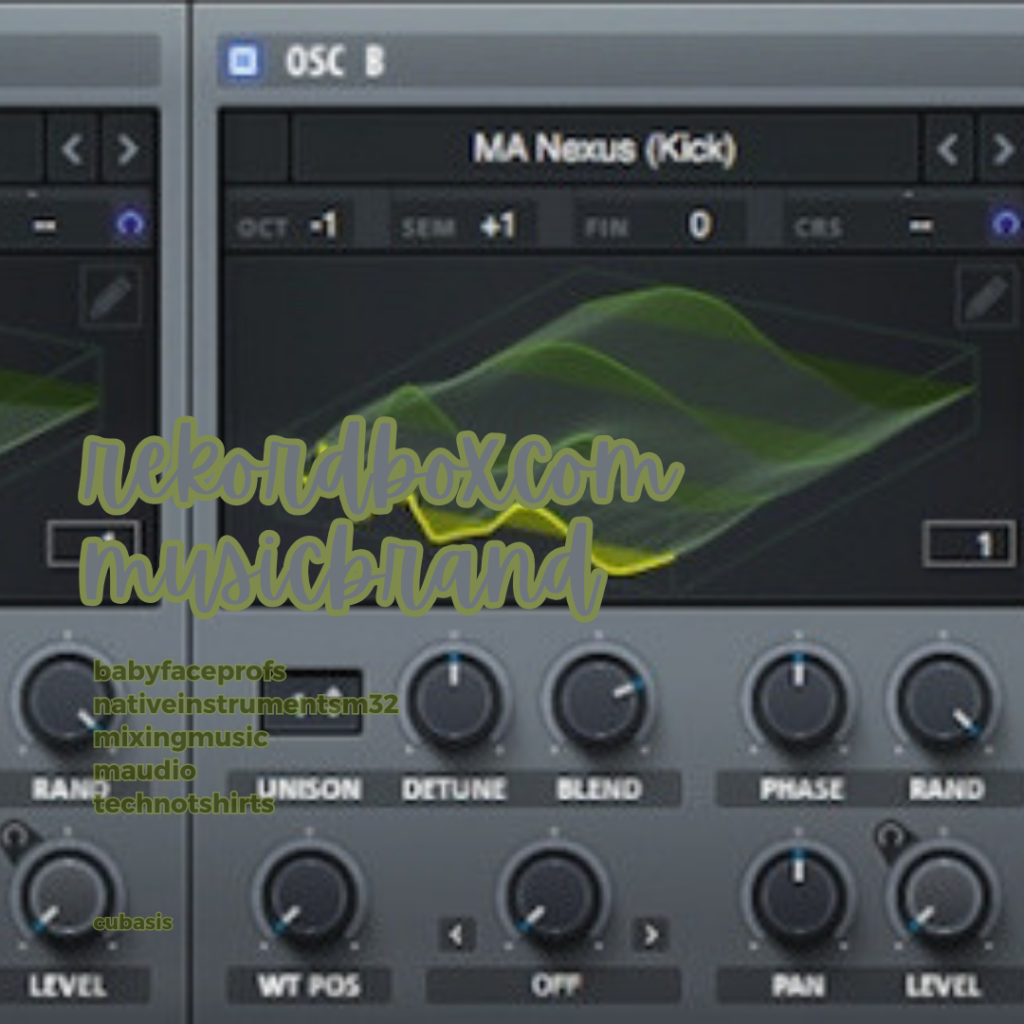Click the "FIN" label
The image size is (1024, 1024).
606,227
